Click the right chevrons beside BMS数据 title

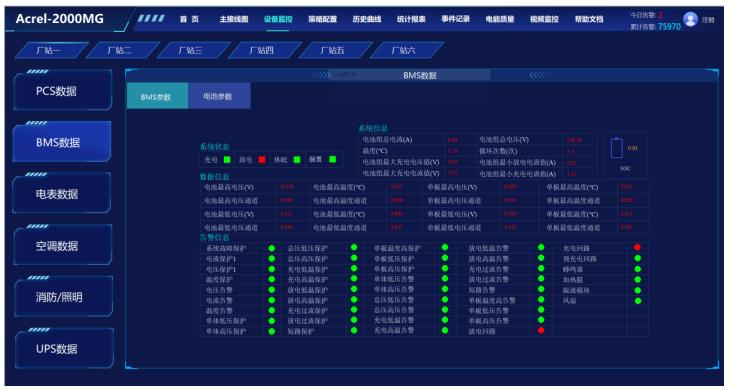click(x=539, y=75)
